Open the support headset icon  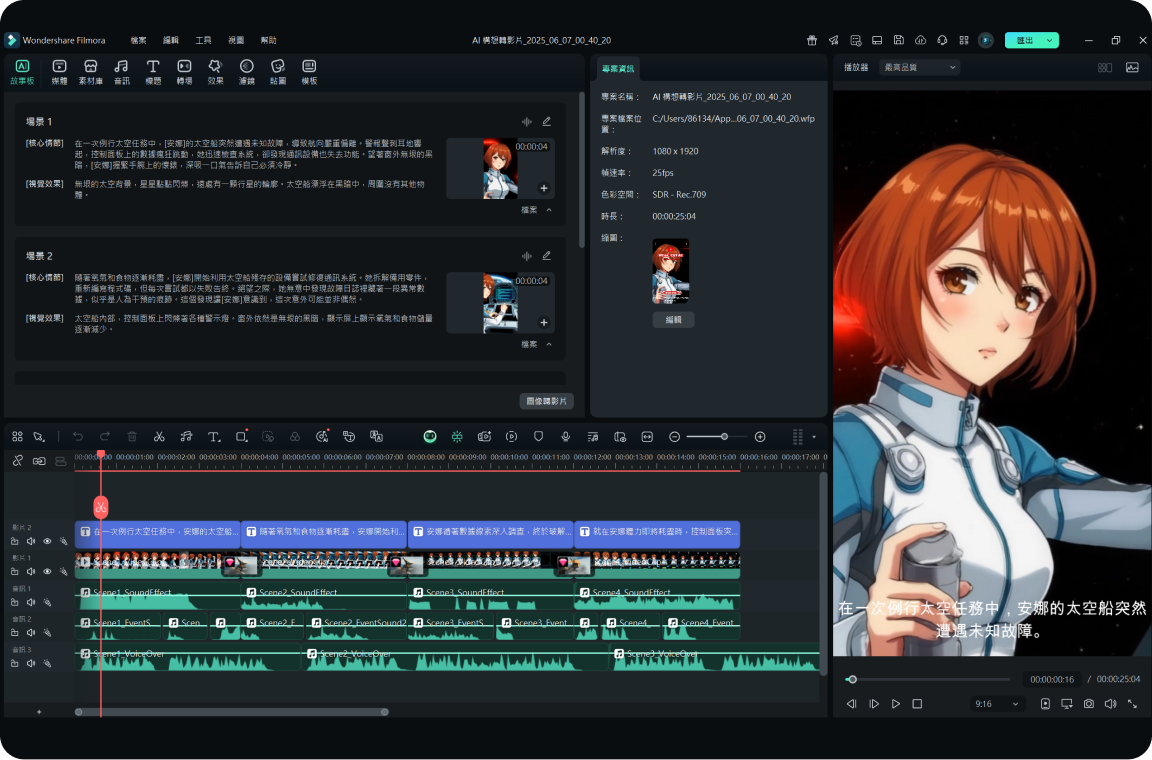click(x=942, y=40)
